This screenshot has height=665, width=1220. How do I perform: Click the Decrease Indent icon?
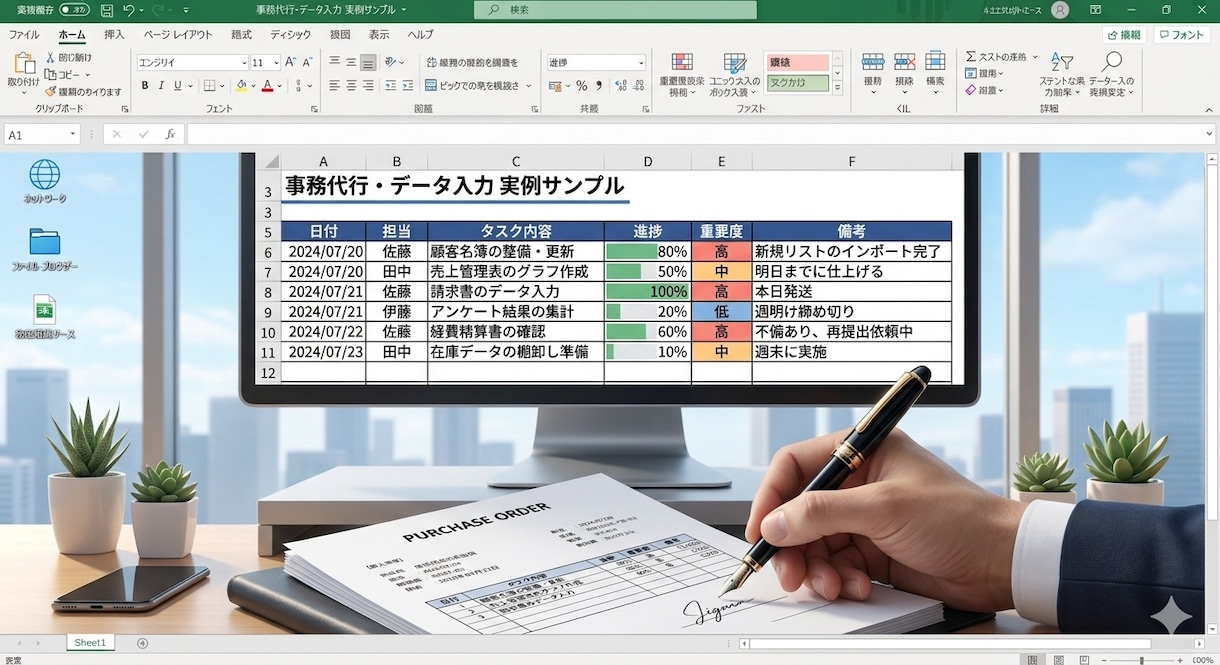click(x=393, y=86)
